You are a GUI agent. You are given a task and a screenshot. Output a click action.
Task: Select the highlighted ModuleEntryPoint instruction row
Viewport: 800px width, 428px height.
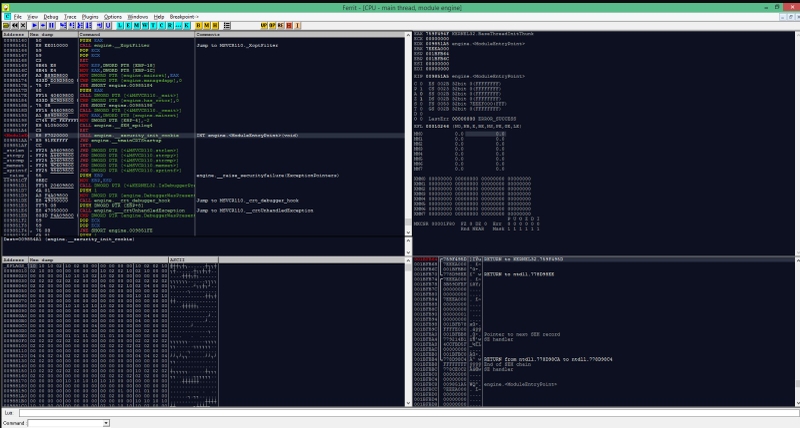pos(204,136)
